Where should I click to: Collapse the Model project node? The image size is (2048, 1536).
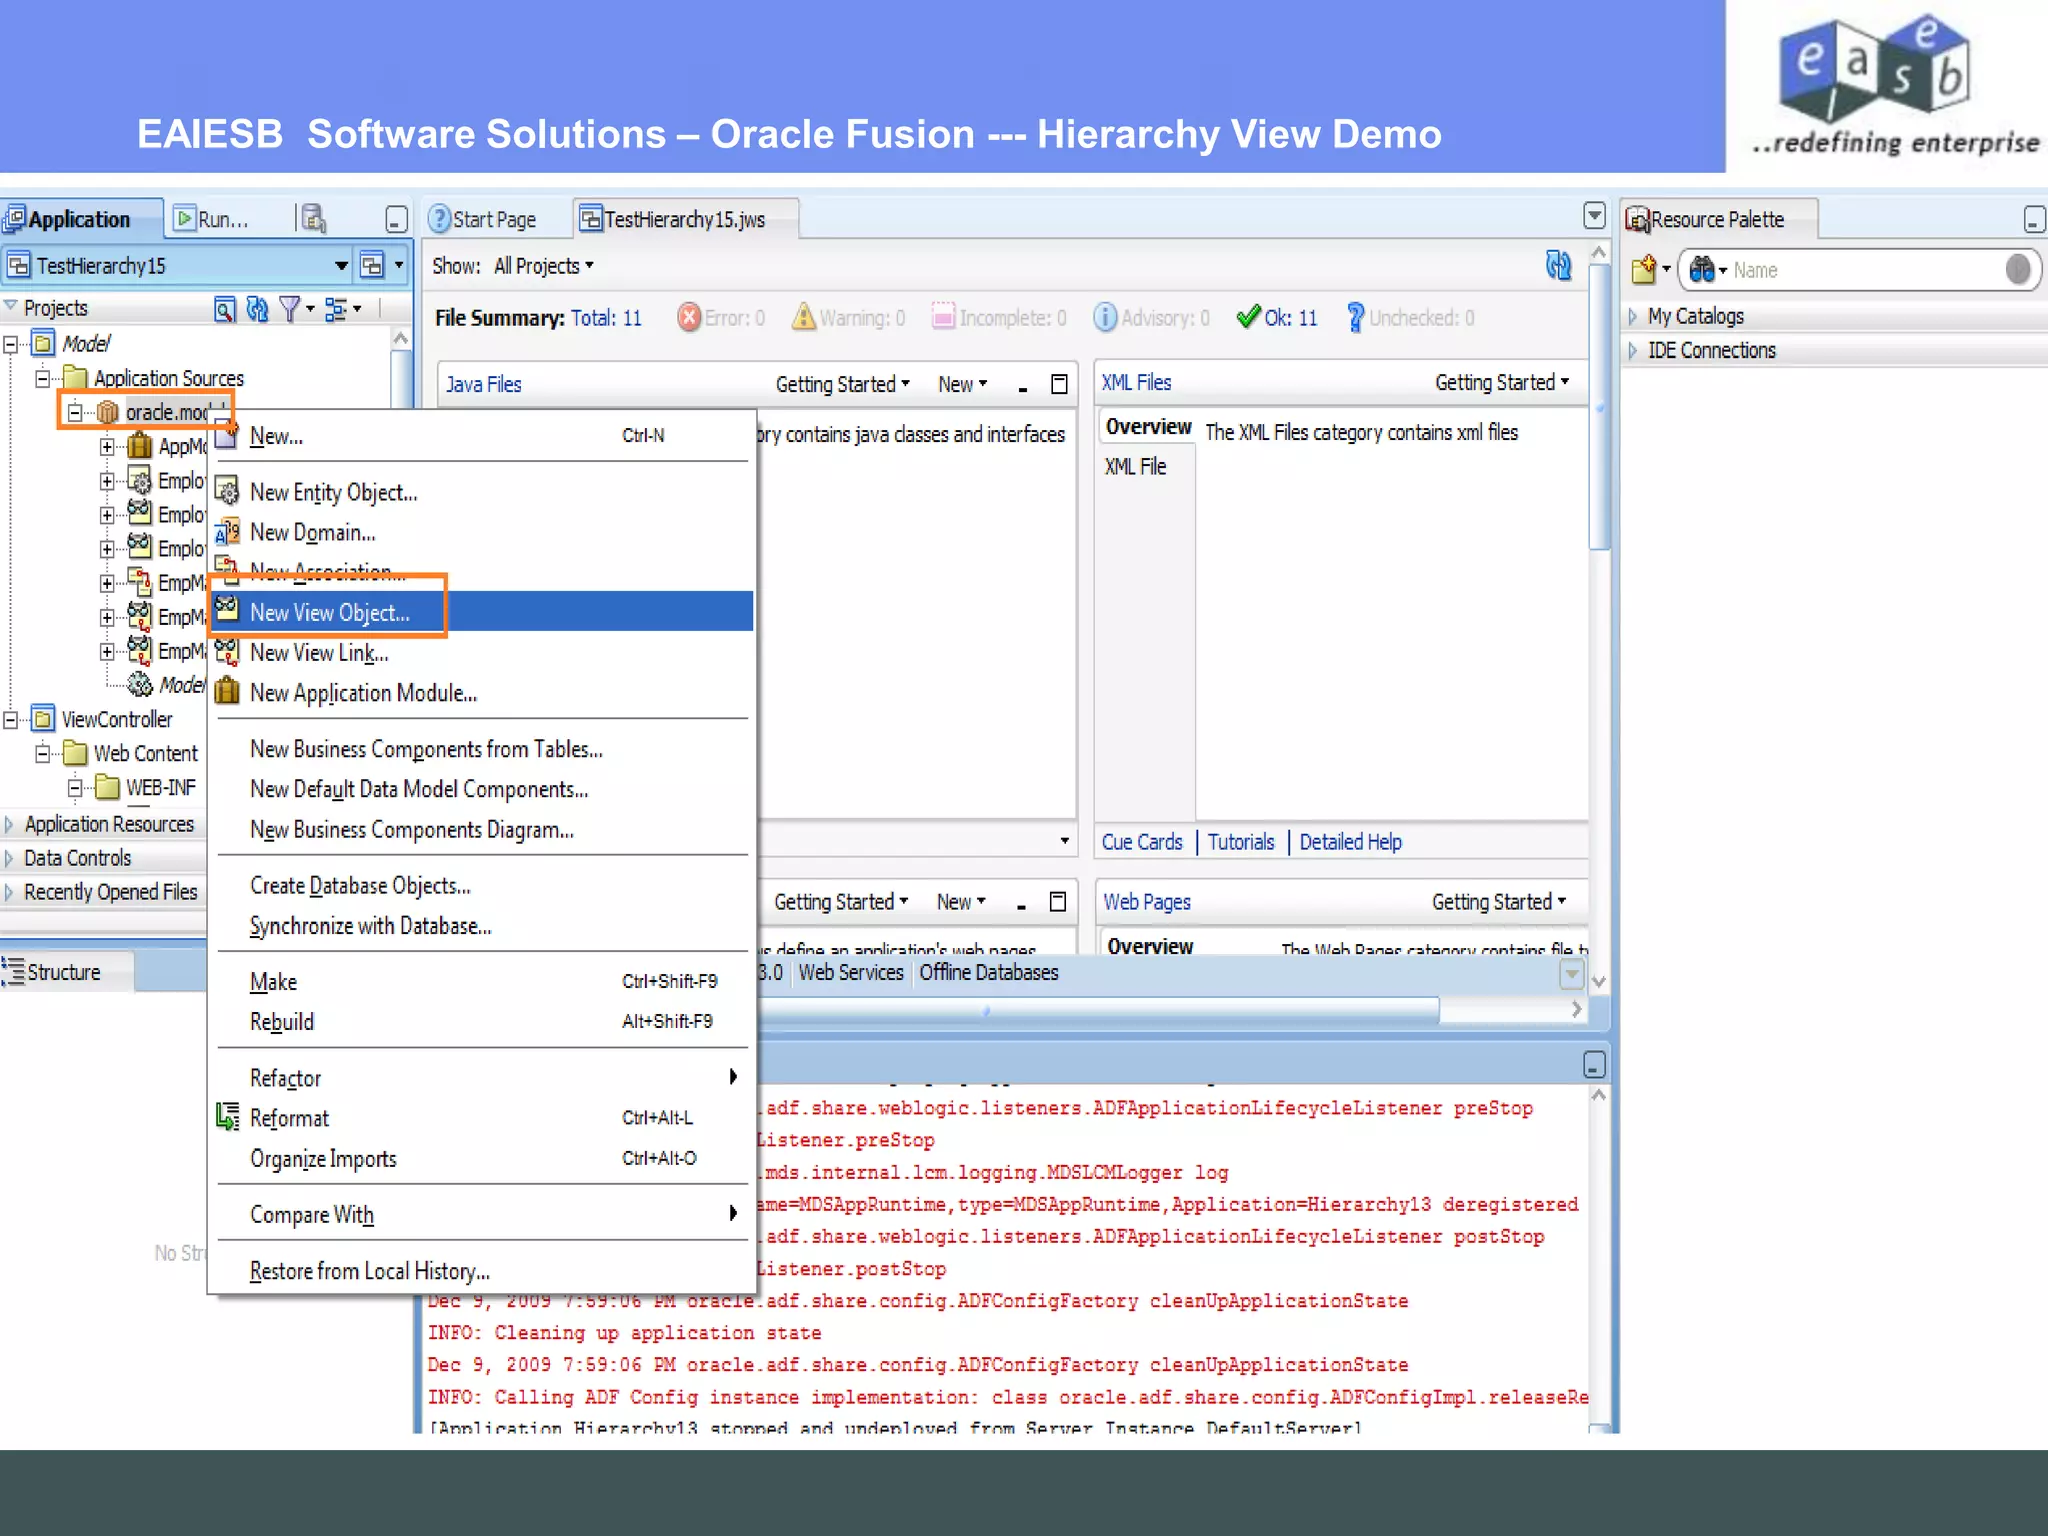tap(11, 345)
